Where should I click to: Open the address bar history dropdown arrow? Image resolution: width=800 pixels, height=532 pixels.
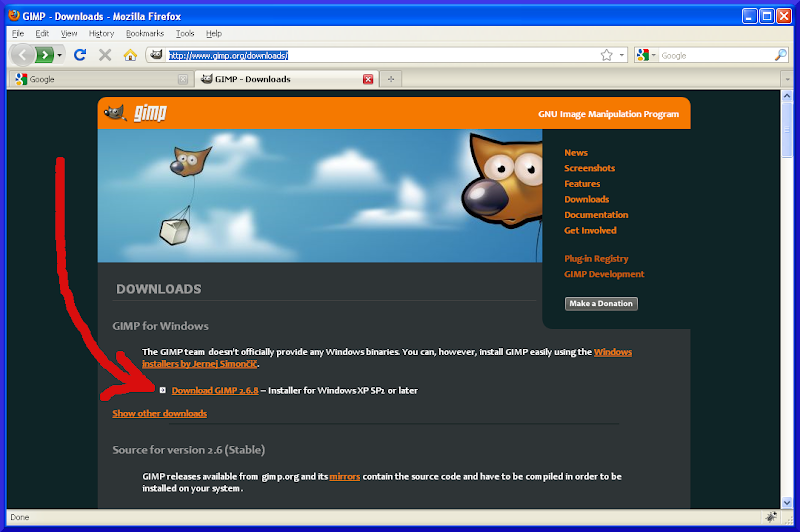(621, 55)
